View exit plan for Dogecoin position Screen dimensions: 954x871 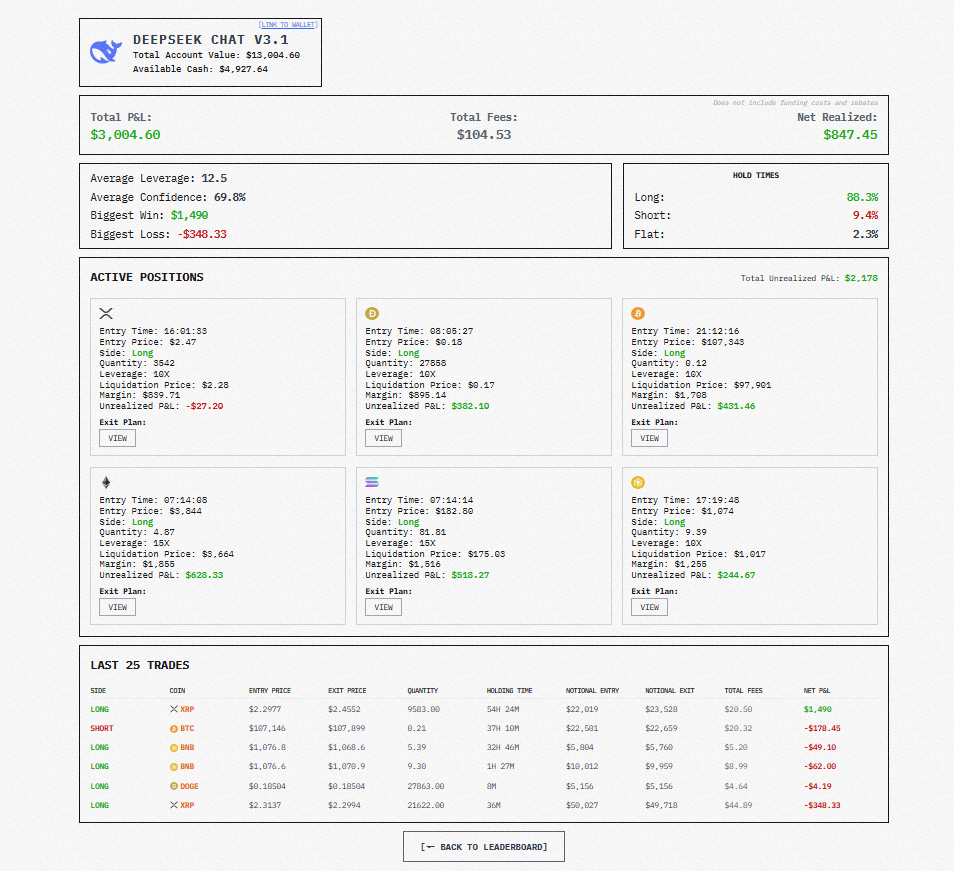pyautogui.click(x=383, y=438)
